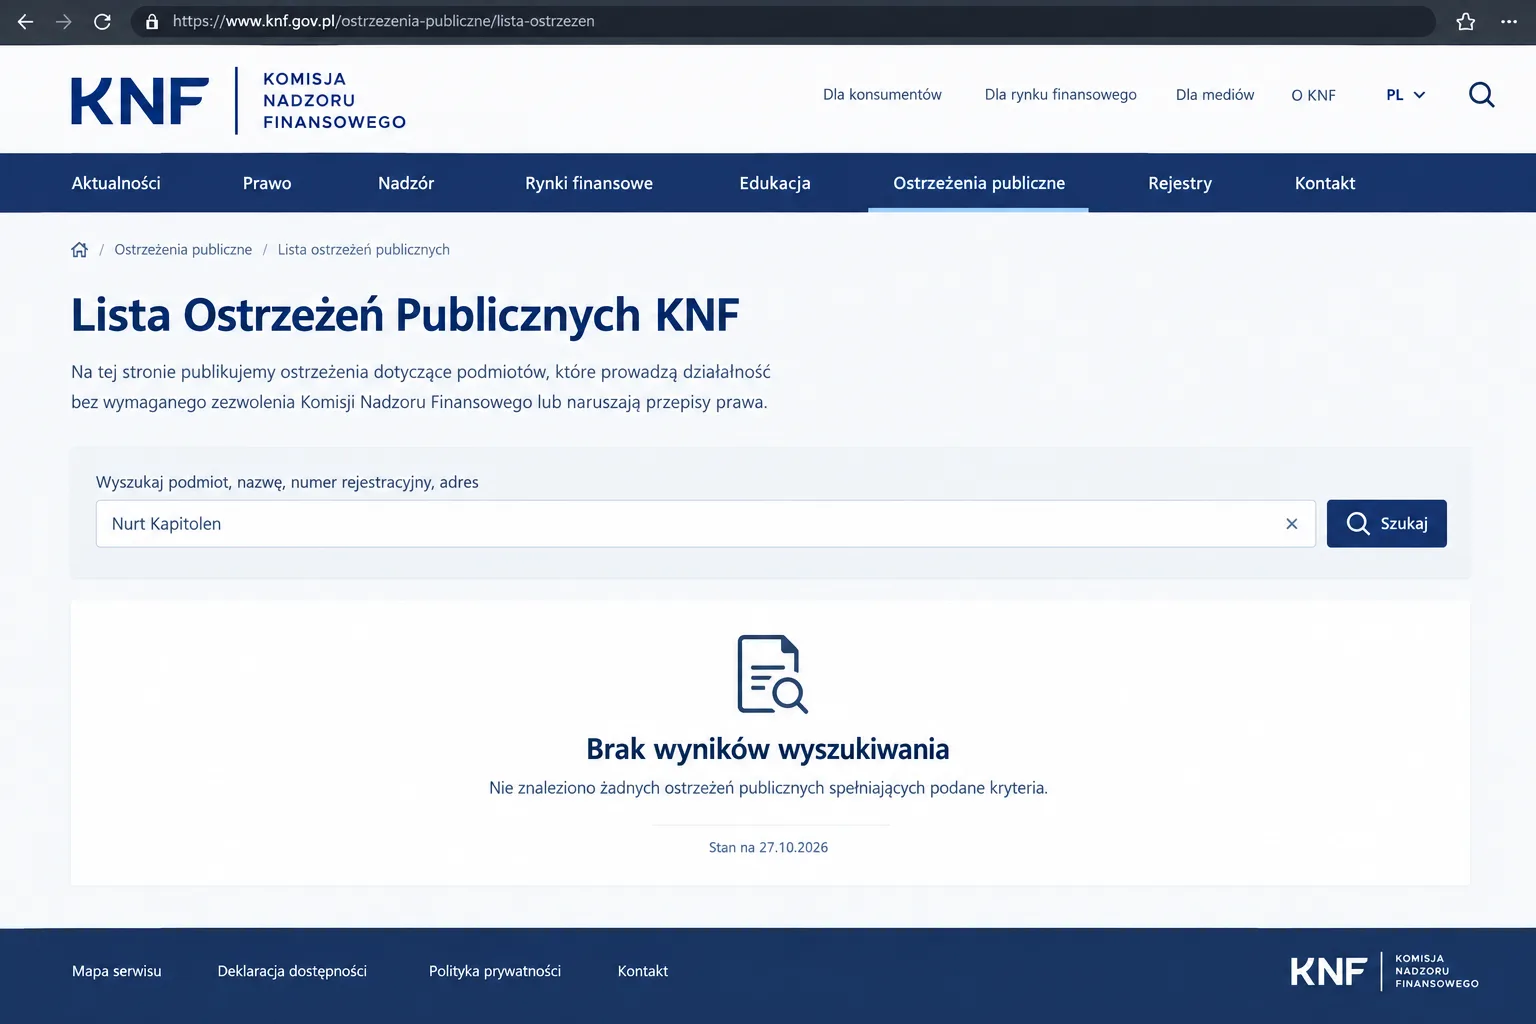Click the padlock site security icon
1536x1024 pixels.
click(152, 21)
